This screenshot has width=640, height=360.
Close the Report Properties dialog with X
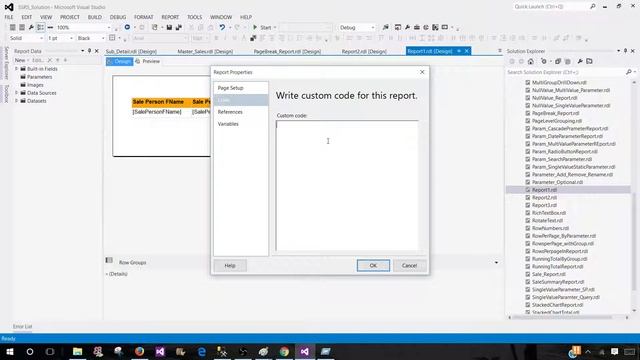(422, 72)
